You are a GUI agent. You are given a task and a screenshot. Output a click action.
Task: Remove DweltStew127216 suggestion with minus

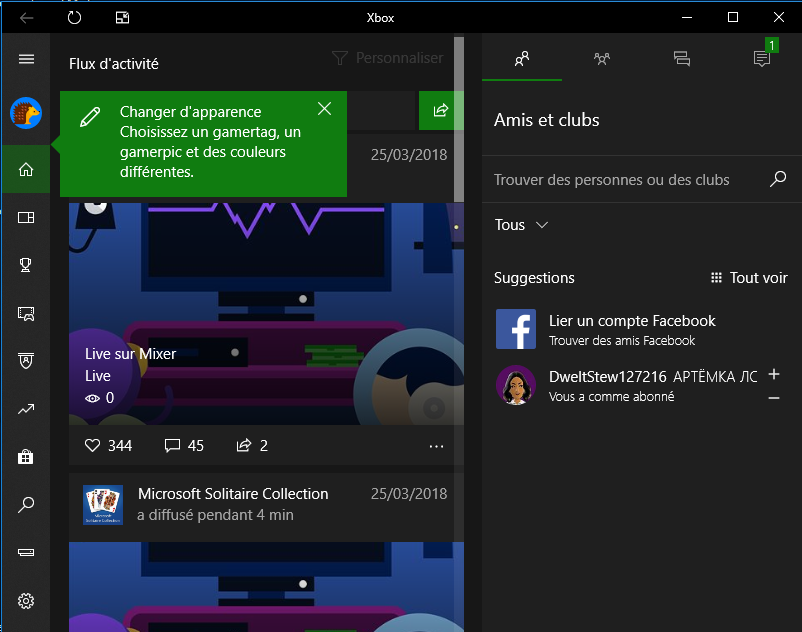click(x=774, y=398)
